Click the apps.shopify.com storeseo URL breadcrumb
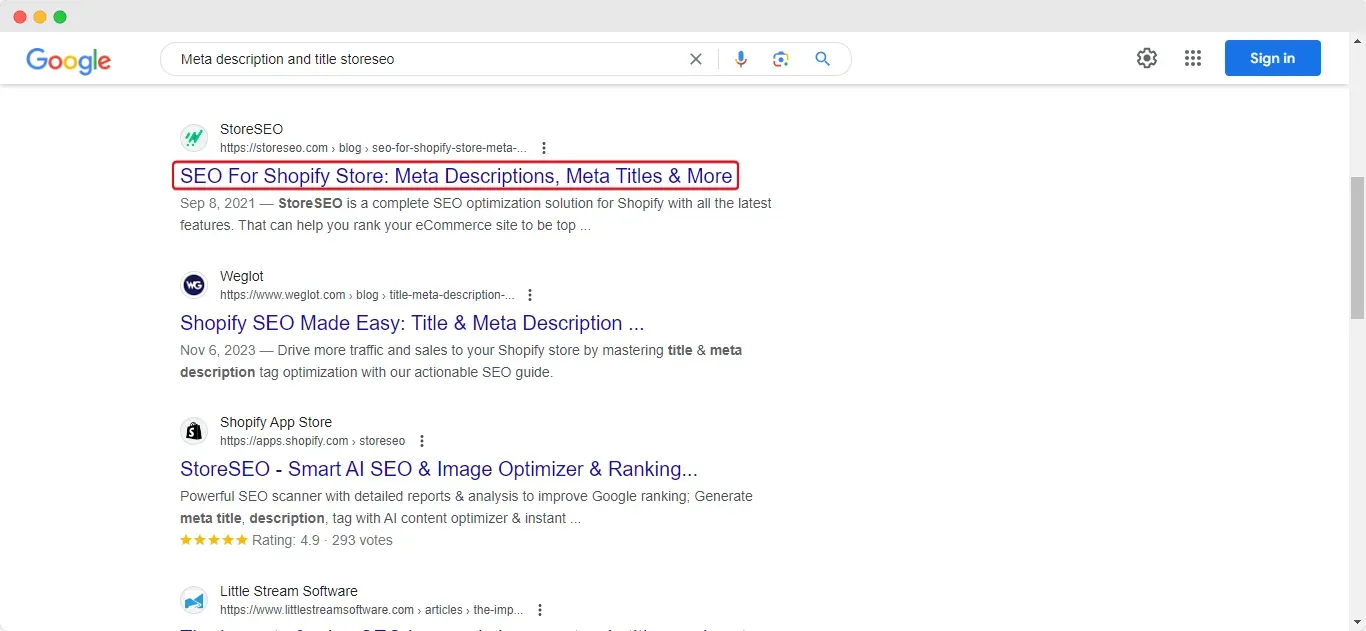Screen dimensions: 1366x631 click(x=312, y=441)
